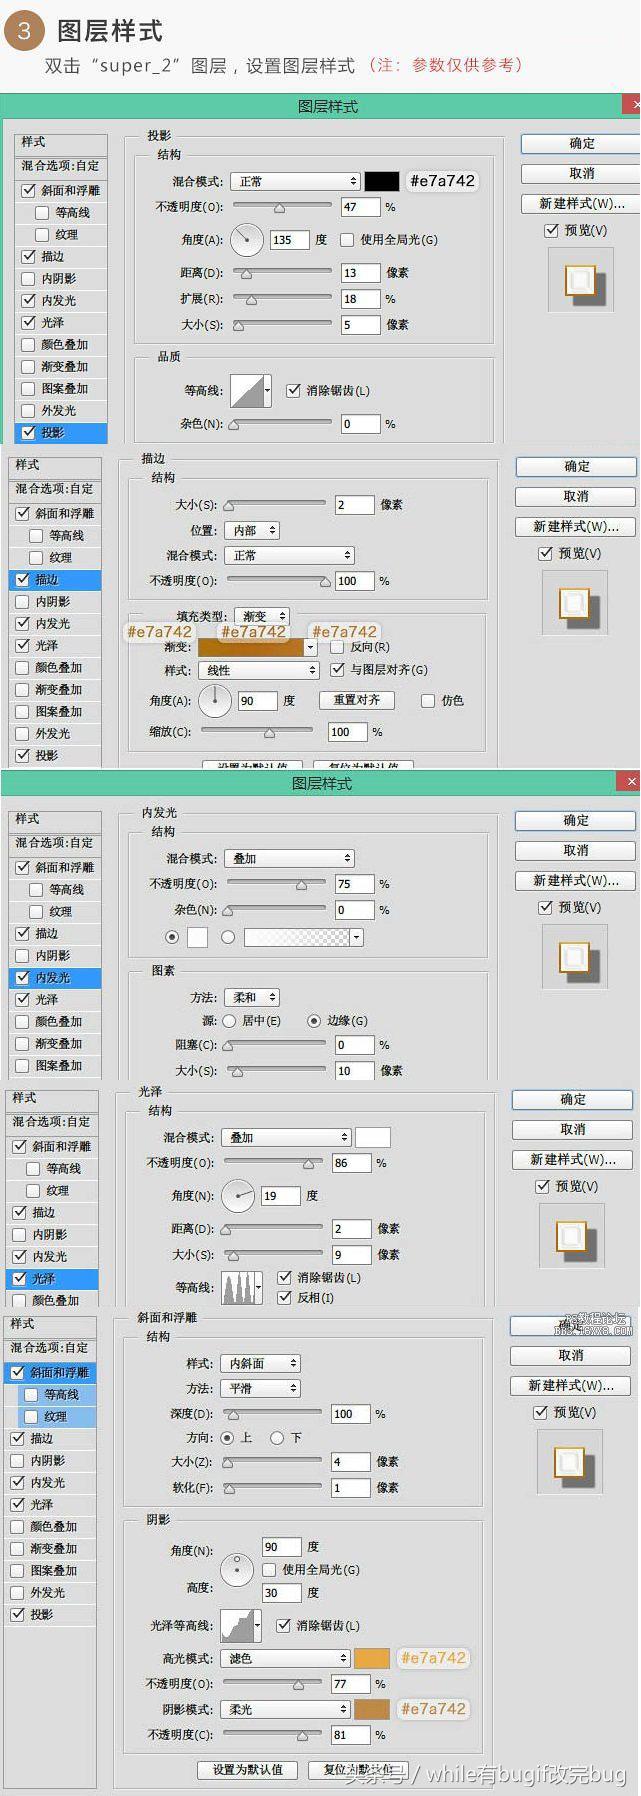This screenshot has height=1796, width=641.
Task: Toggle 反相 checkbox in the 光泽 panel
Action: (284, 1298)
